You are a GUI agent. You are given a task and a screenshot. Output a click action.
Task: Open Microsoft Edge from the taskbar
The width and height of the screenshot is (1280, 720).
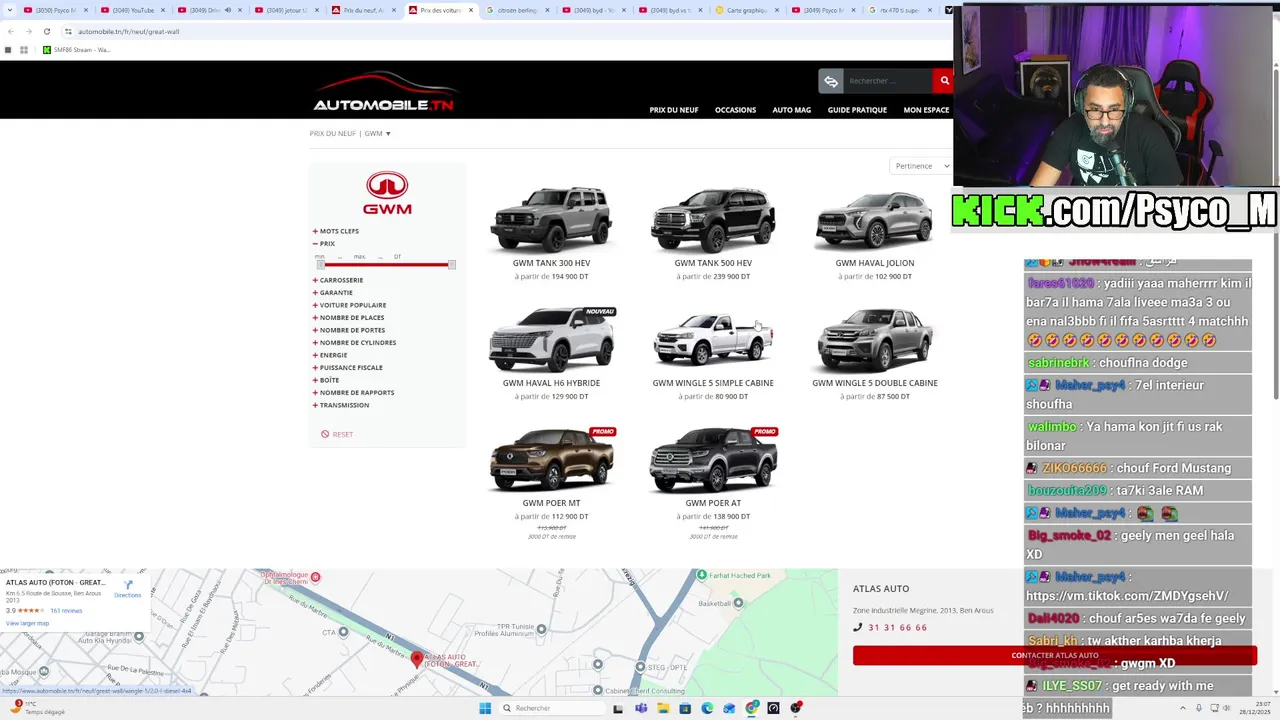(x=707, y=708)
